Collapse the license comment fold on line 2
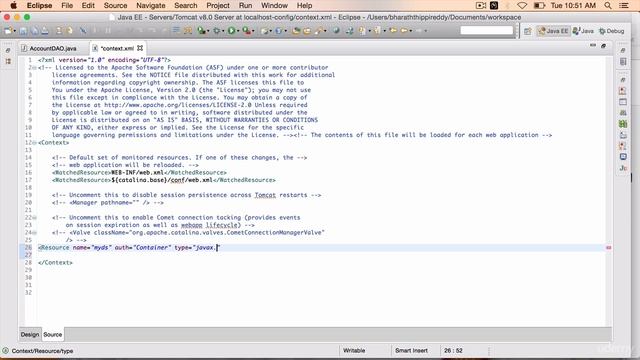640x360 pixels. (34, 68)
